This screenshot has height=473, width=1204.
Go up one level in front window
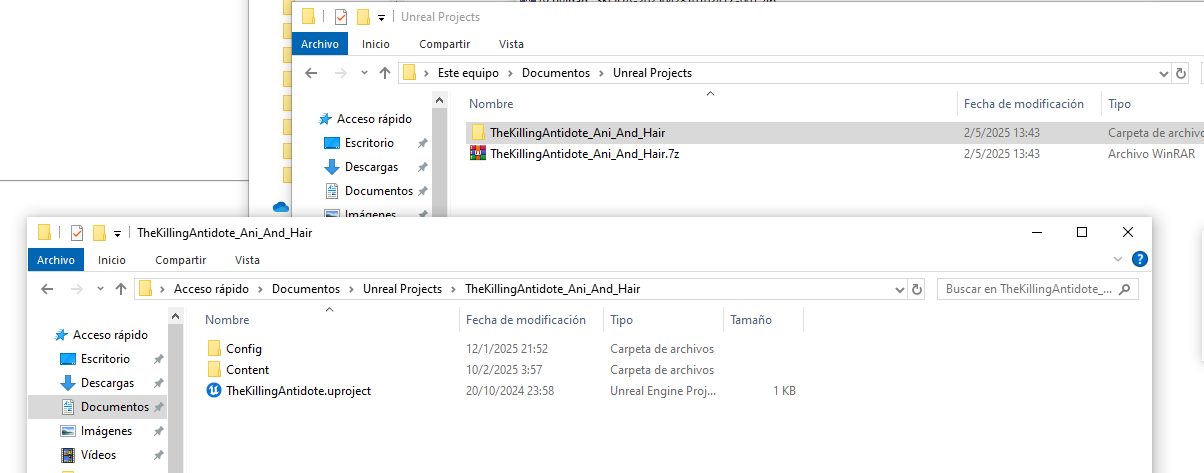pos(121,289)
